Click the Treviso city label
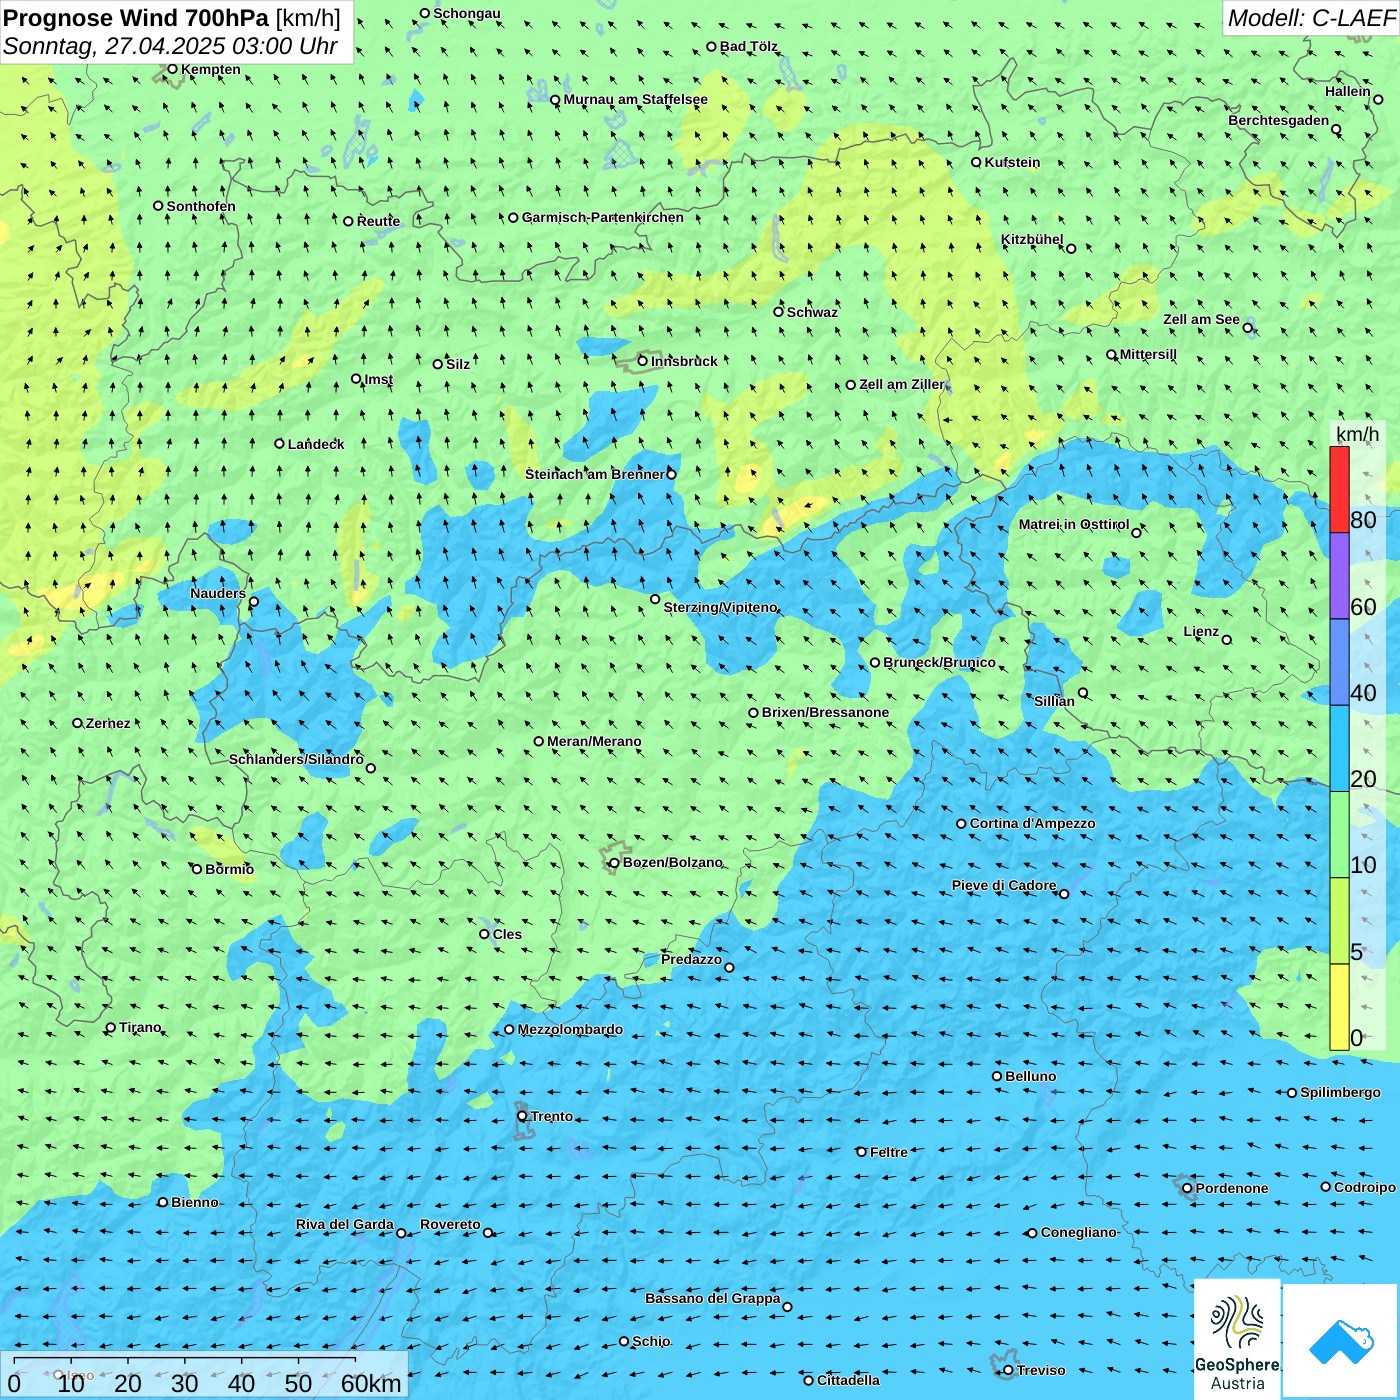 coord(1041,1370)
